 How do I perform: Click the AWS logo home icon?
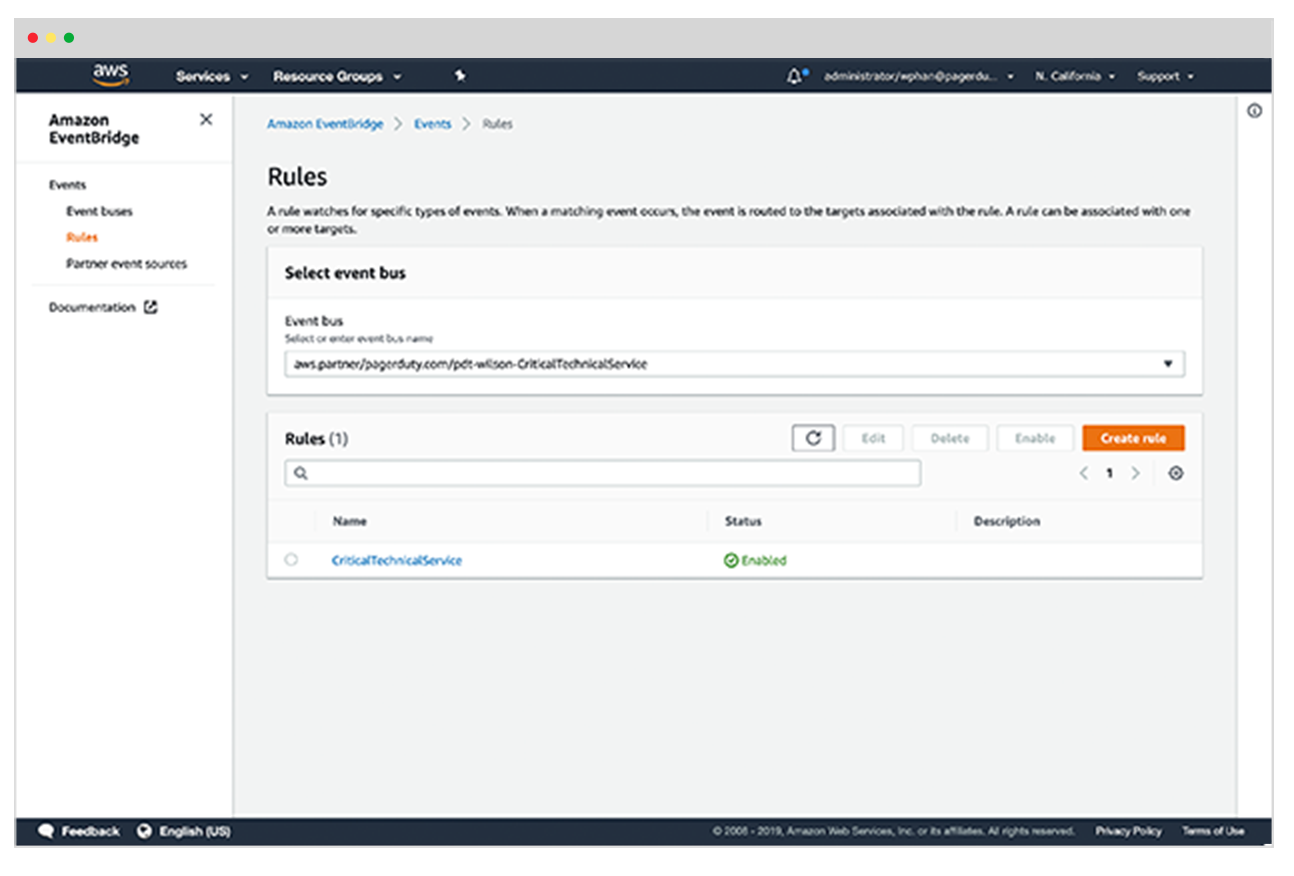[x=110, y=75]
